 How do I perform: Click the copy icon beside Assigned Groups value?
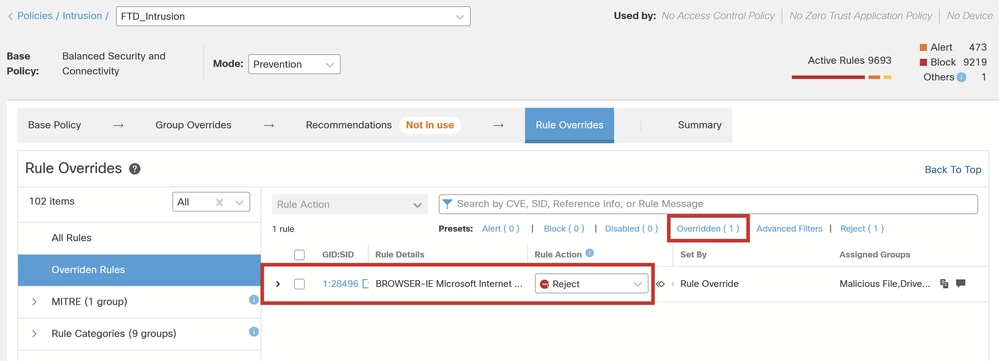pos(945,283)
